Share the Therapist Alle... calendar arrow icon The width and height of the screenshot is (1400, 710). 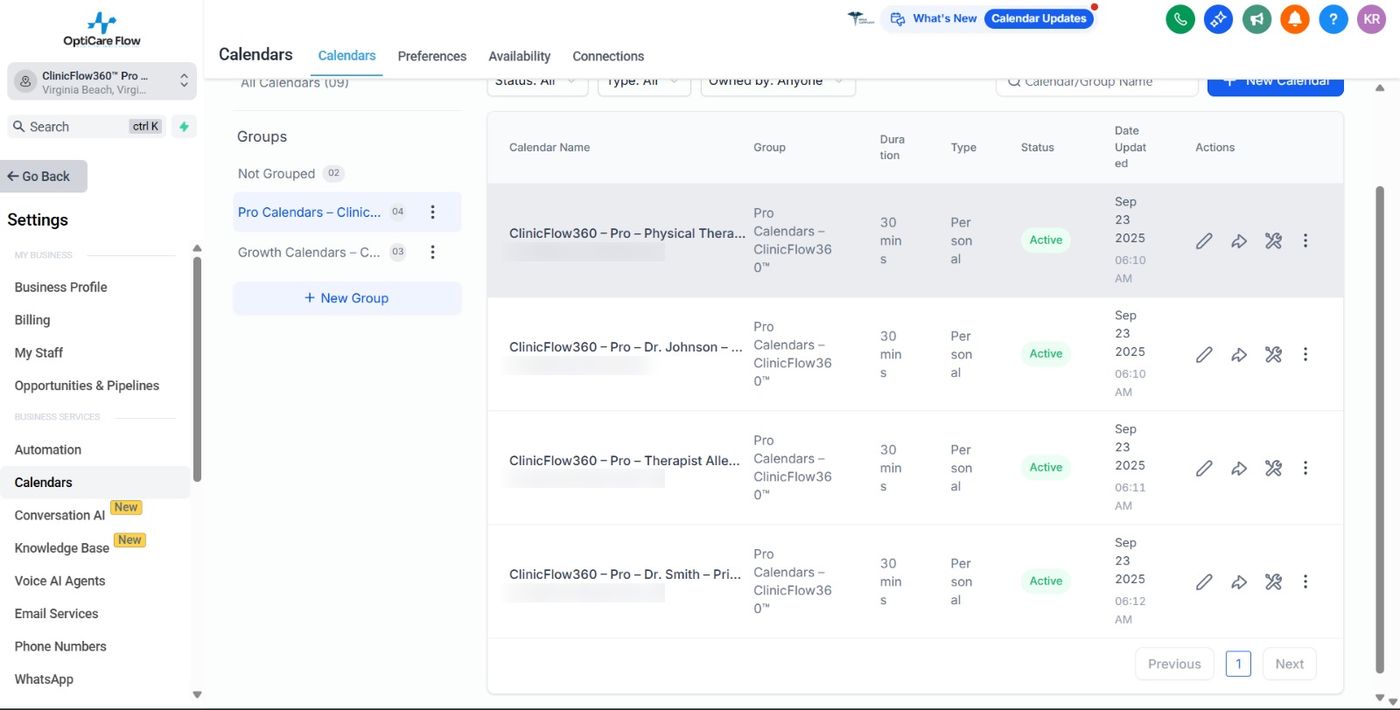(1239, 468)
